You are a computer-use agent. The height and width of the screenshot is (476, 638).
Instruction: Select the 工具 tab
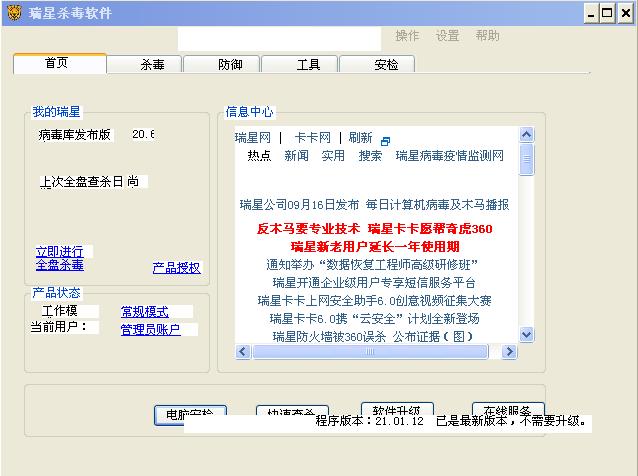click(299, 64)
